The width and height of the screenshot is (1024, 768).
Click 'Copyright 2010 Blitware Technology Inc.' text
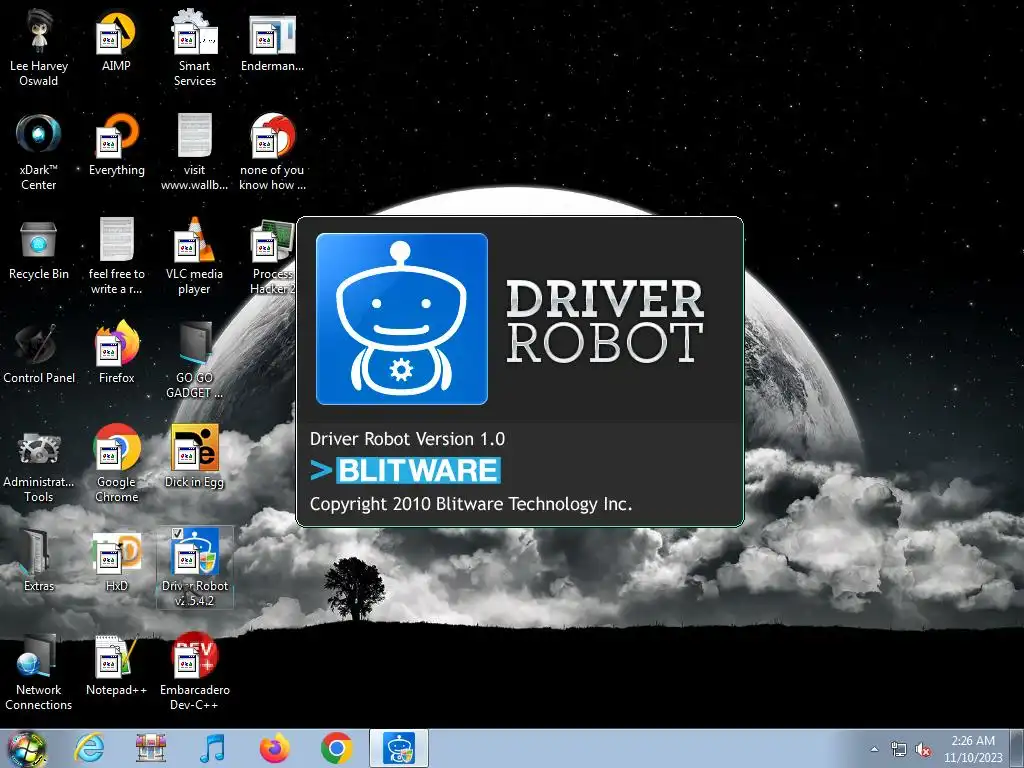471,504
